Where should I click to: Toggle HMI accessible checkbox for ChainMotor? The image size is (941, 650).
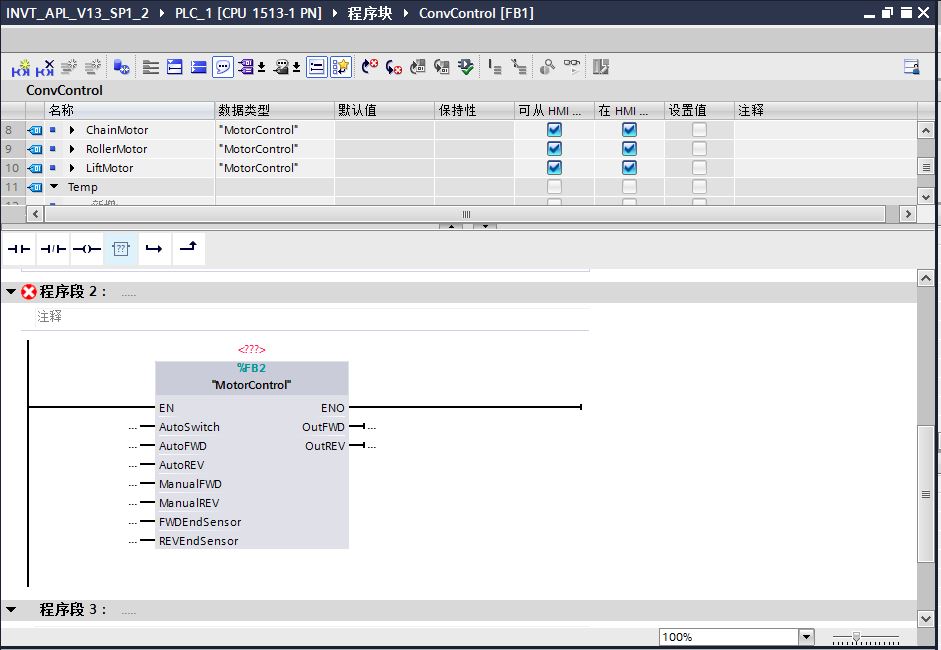pyautogui.click(x=555, y=130)
